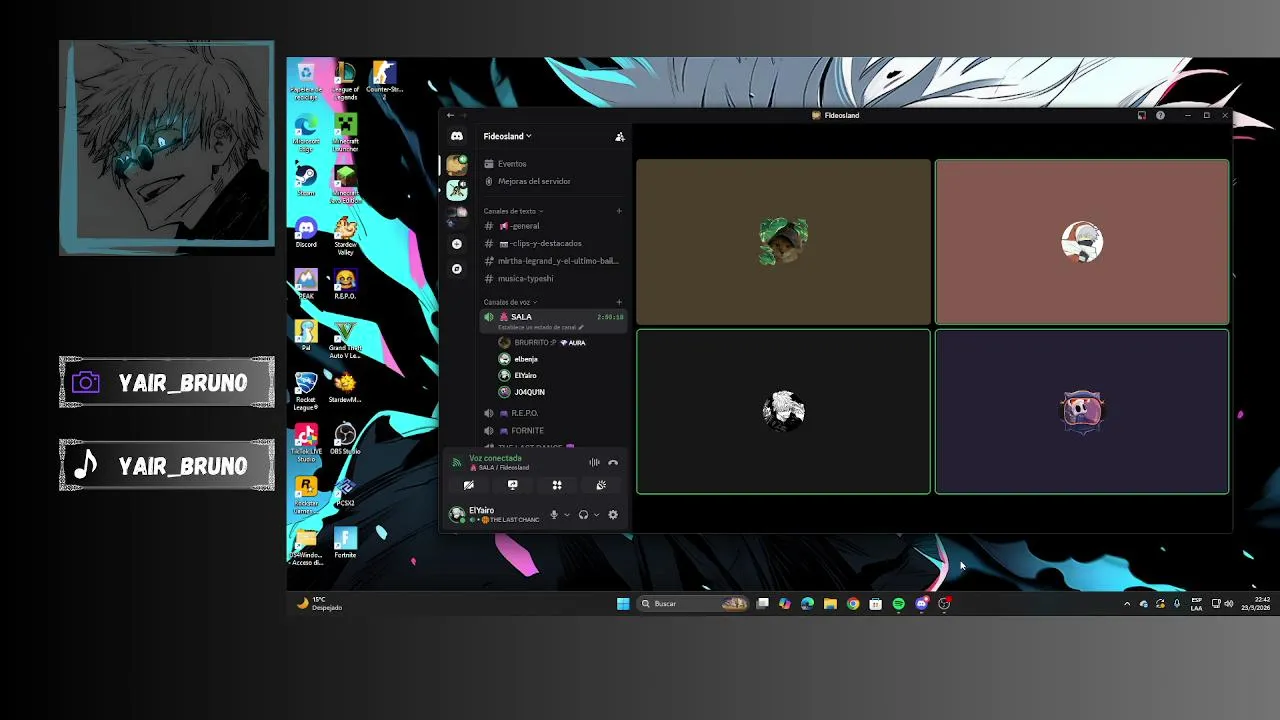Open Google Chrome from the taskbar
1280x720 pixels.
(853, 603)
